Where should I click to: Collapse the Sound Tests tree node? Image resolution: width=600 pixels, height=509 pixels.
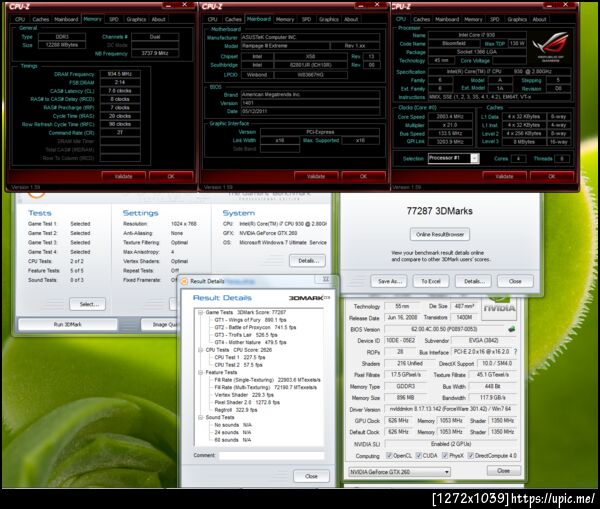pos(200,417)
